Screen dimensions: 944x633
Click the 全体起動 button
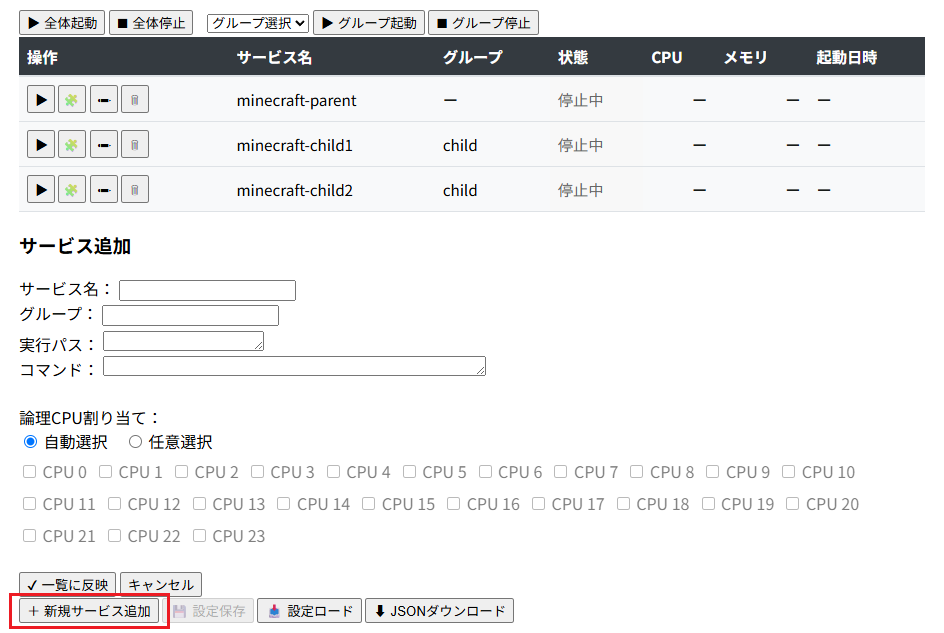(61, 22)
